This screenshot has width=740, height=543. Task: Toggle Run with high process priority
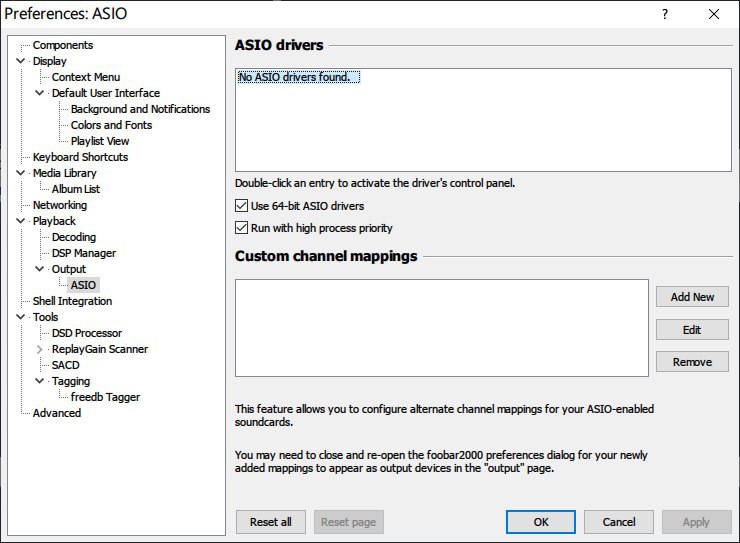pos(241,228)
